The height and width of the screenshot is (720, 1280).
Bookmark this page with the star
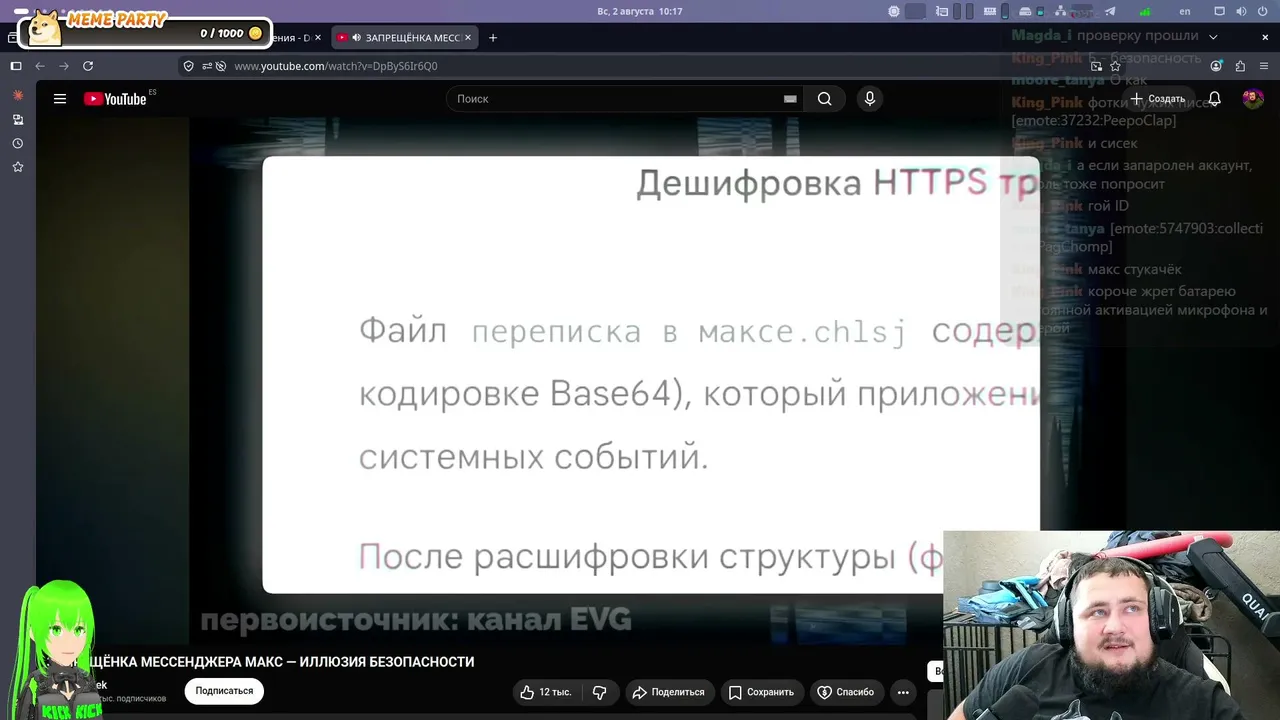[1115, 66]
